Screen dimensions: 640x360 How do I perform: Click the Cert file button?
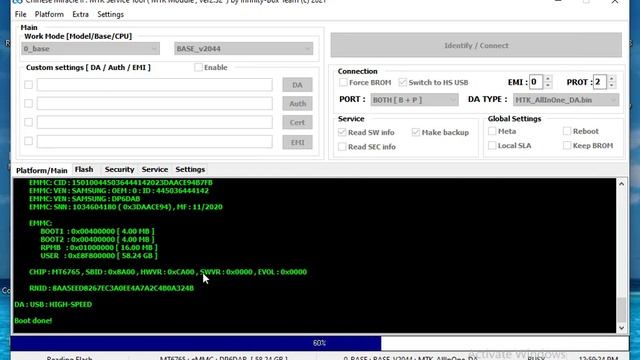(297, 122)
